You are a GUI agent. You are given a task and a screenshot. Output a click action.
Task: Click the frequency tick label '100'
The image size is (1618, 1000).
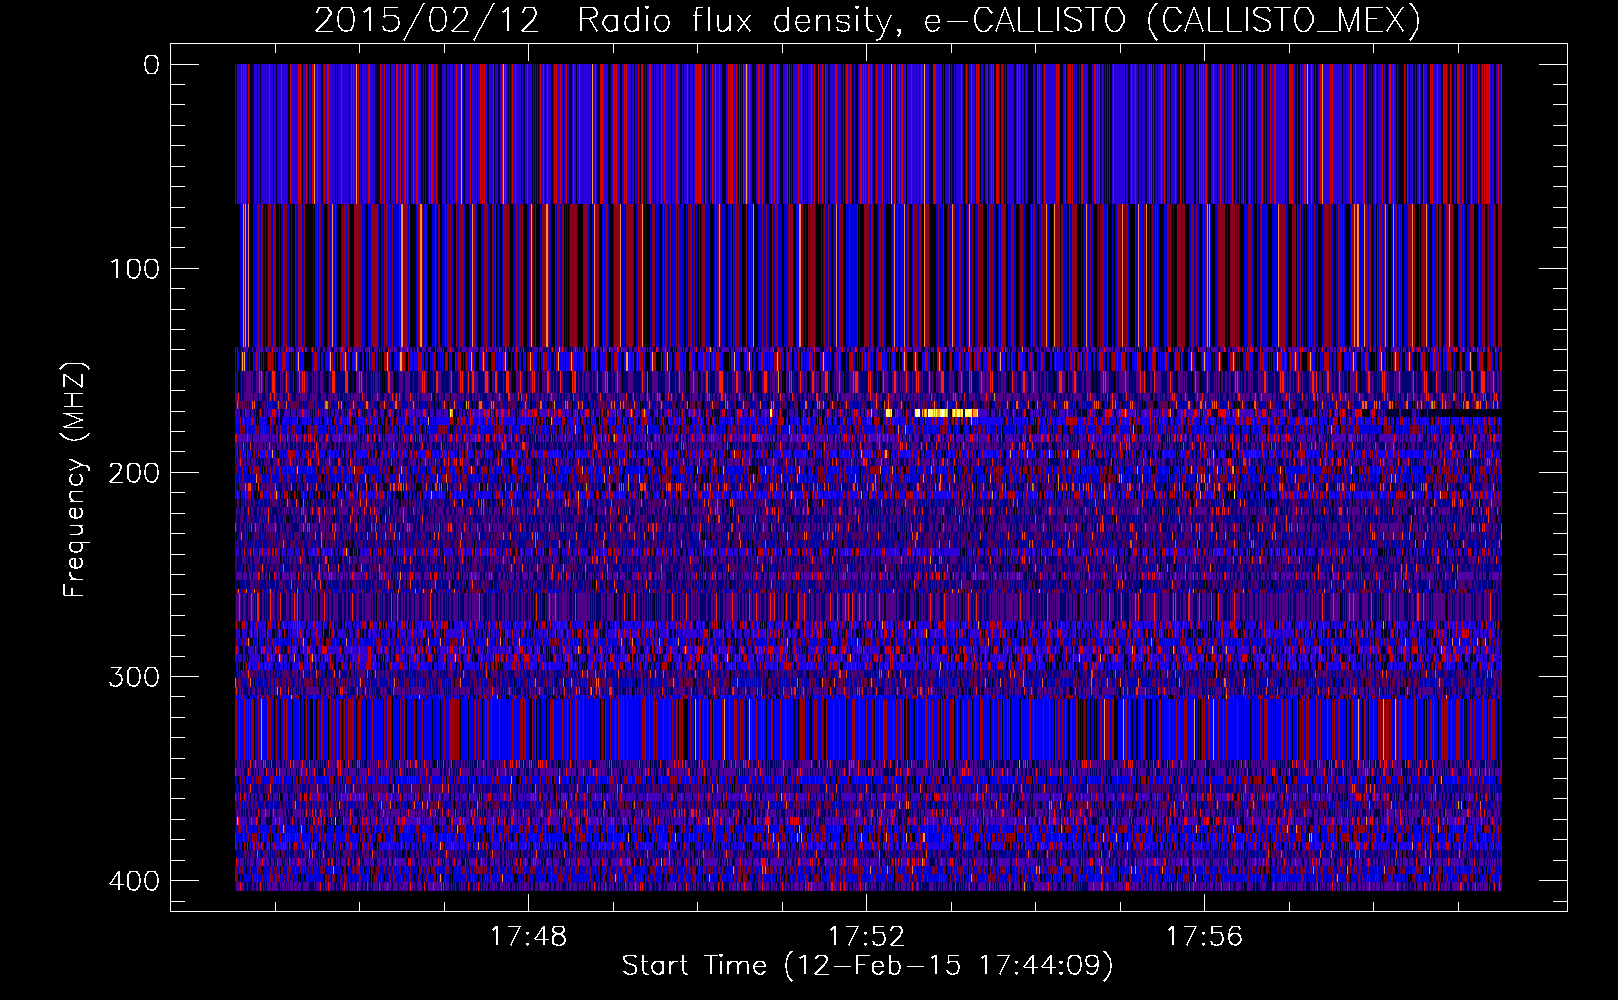point(133,269)
